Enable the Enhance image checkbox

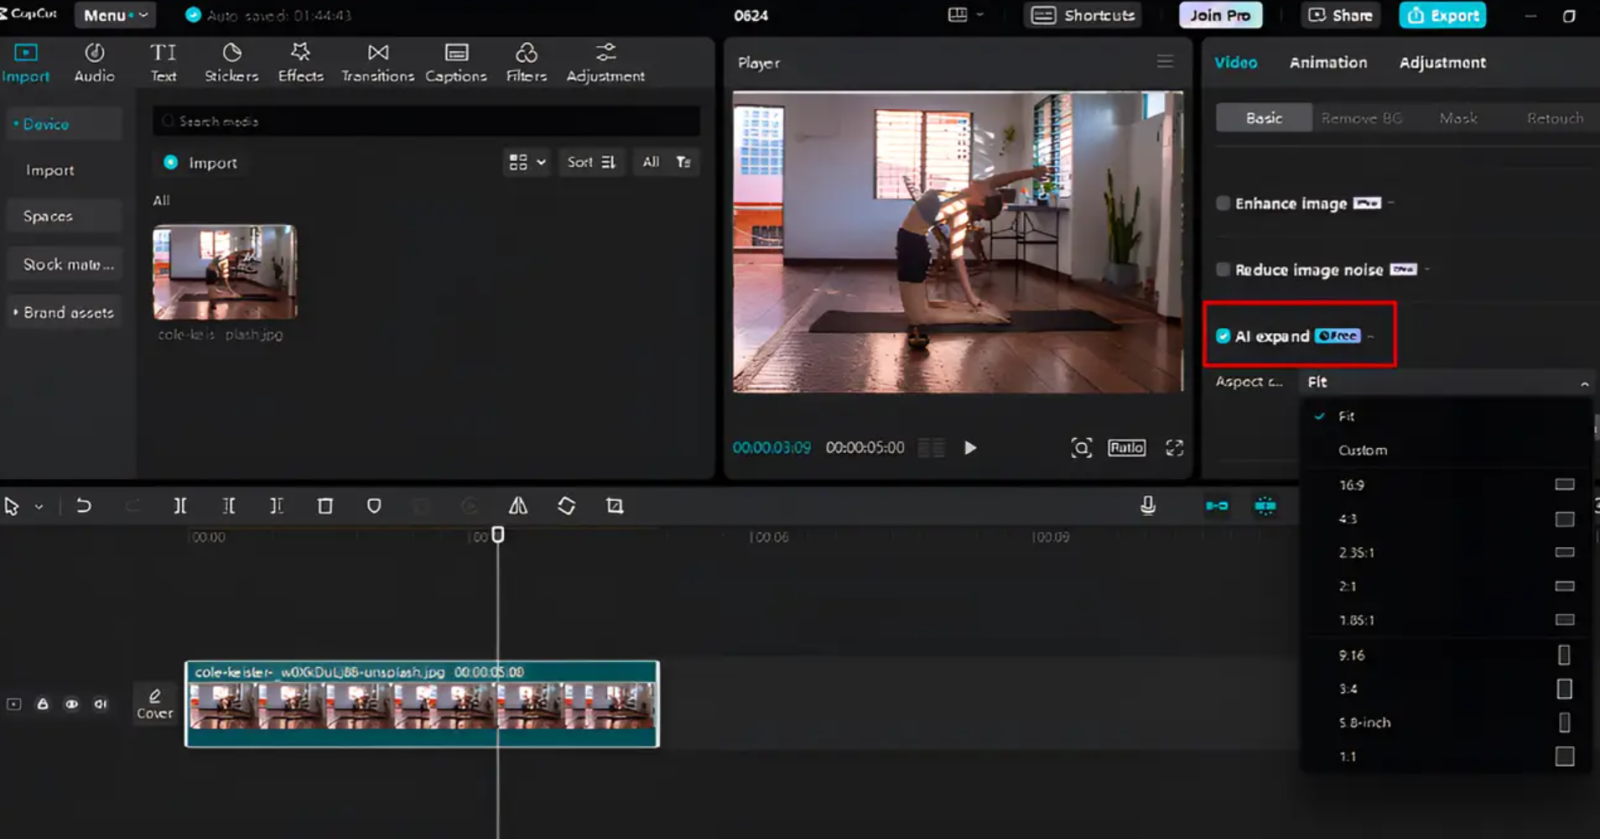(x=1223, y=203)
